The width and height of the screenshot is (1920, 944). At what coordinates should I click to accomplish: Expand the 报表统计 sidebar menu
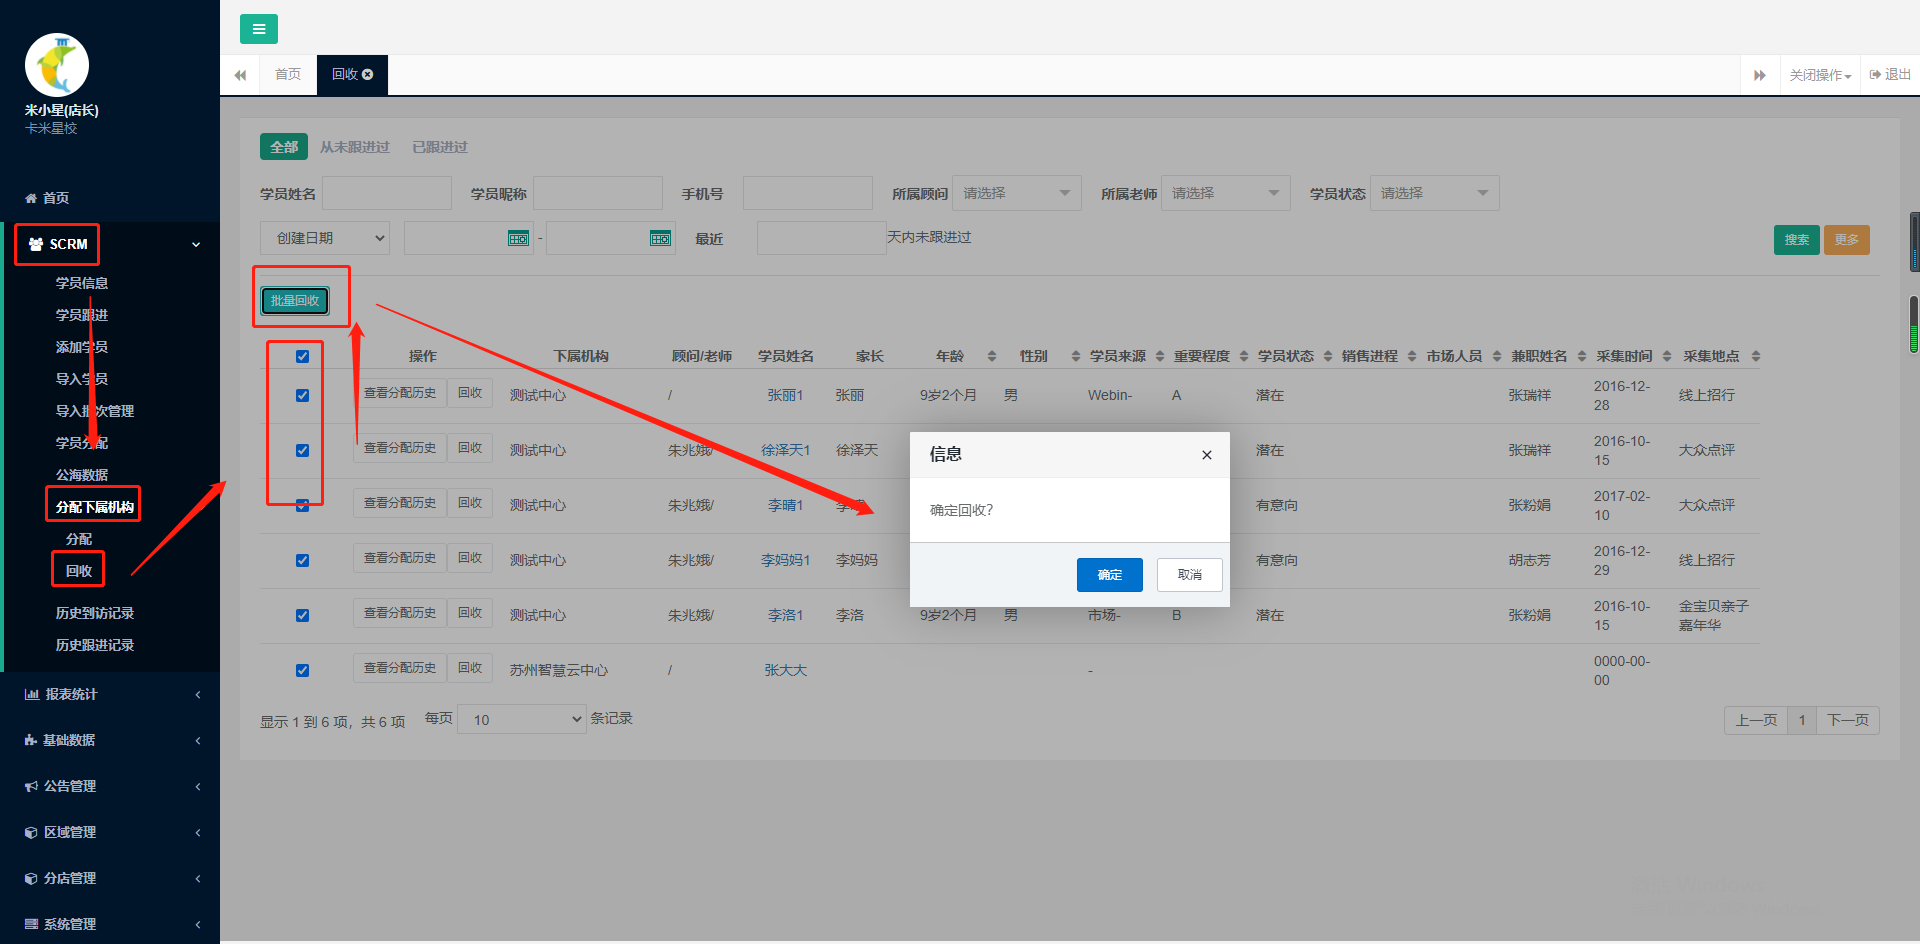110,694
